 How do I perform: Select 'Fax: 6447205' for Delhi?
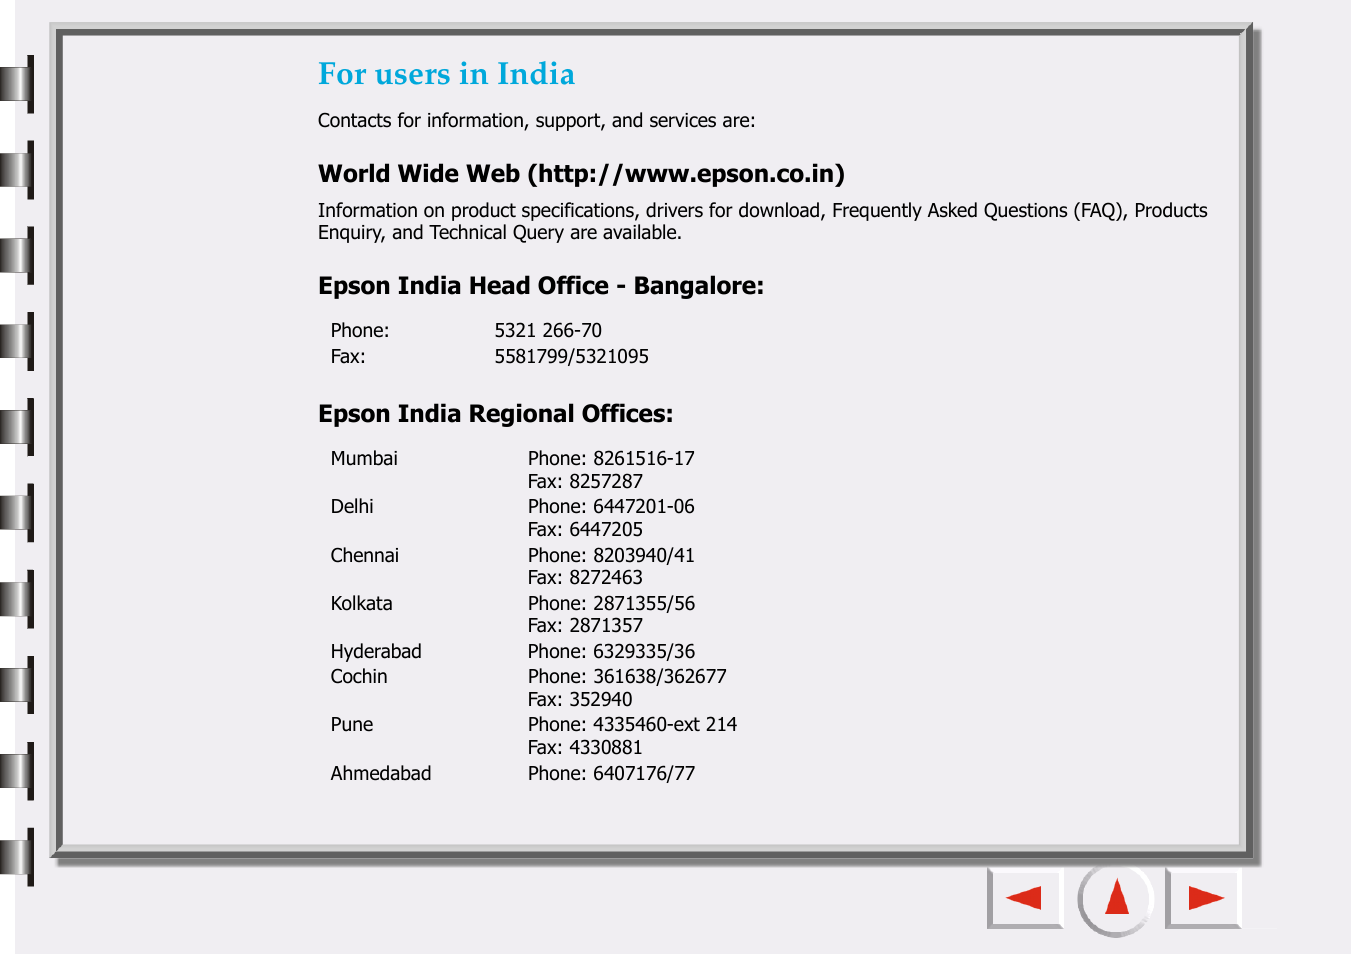585,529
